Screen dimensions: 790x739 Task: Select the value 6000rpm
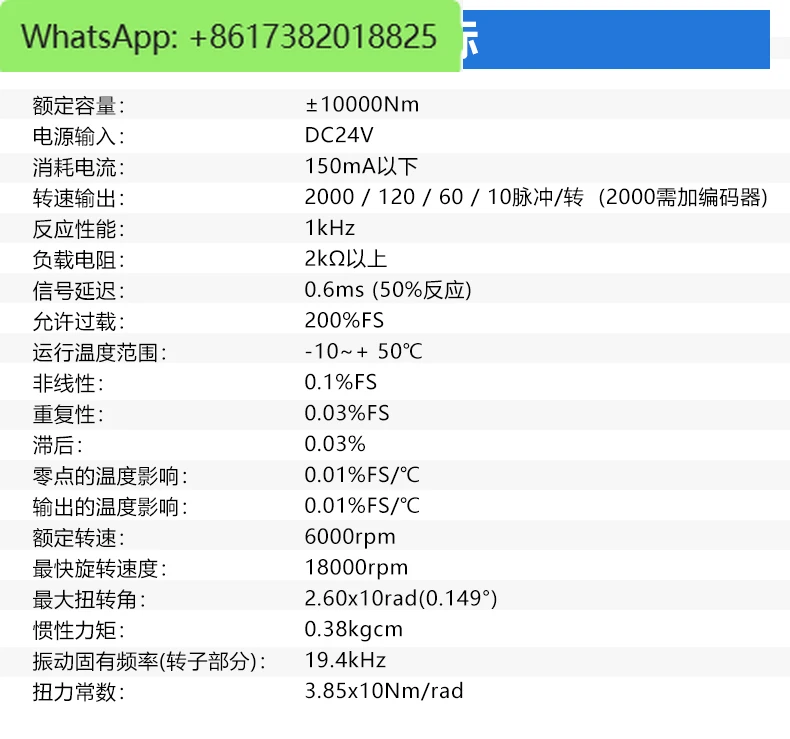(350, 537)
